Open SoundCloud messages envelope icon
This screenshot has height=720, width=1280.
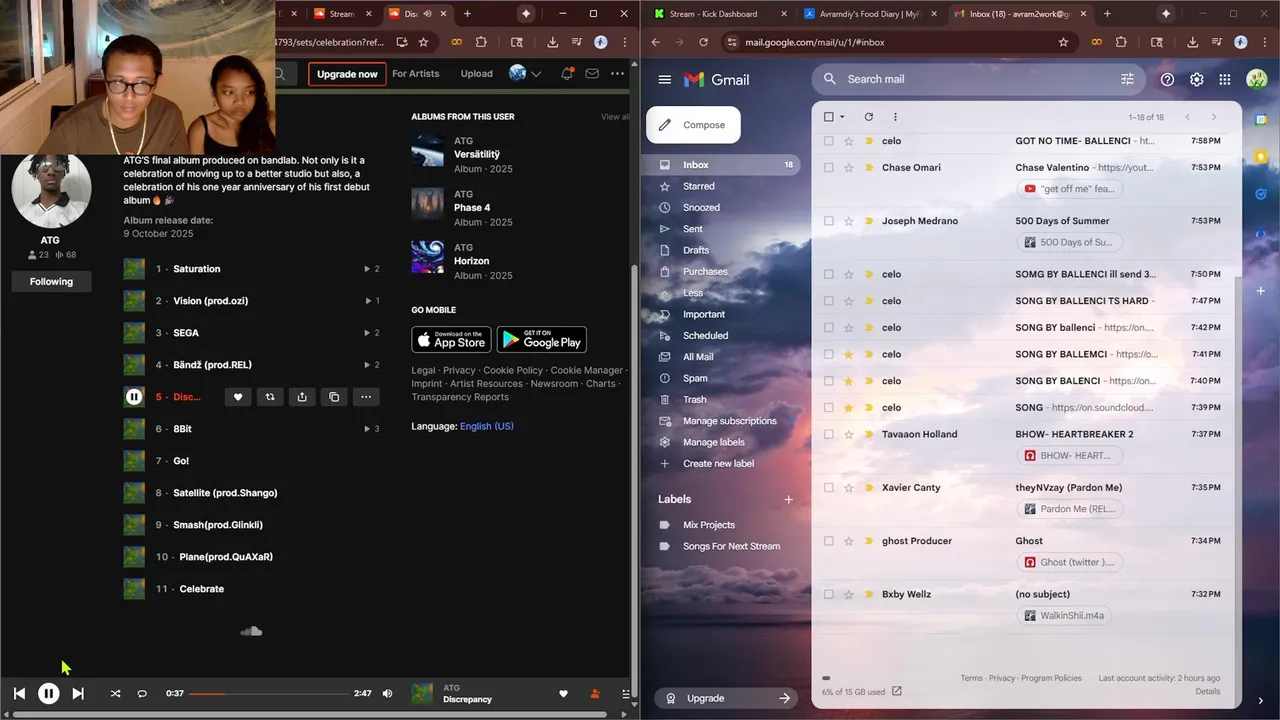pyautogui.click(x=592, y=74)
